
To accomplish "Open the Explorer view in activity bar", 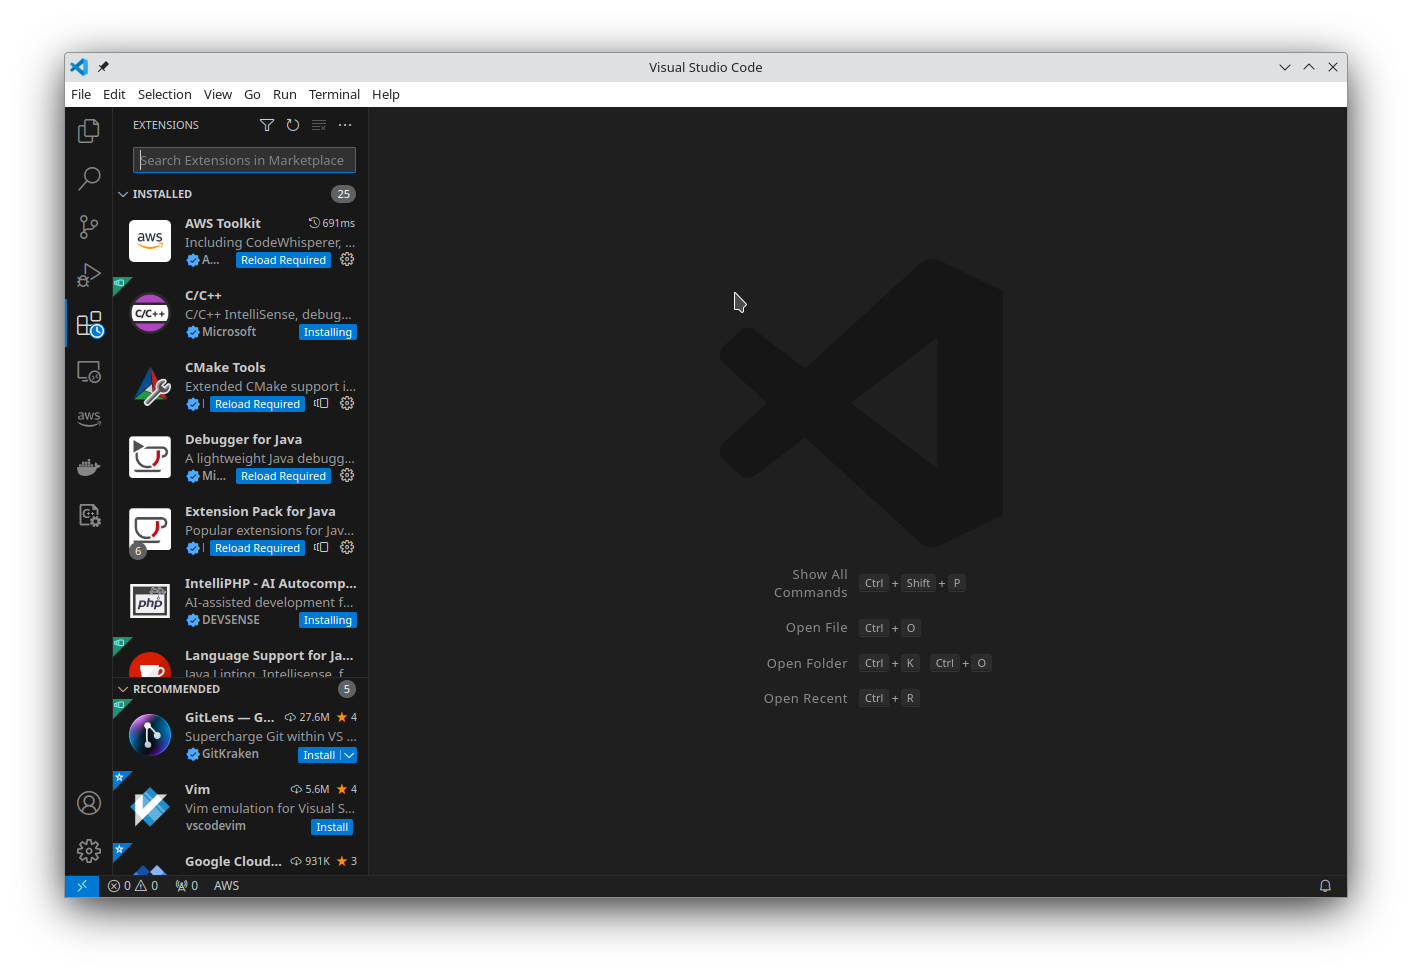I will (x=89, y=131).
